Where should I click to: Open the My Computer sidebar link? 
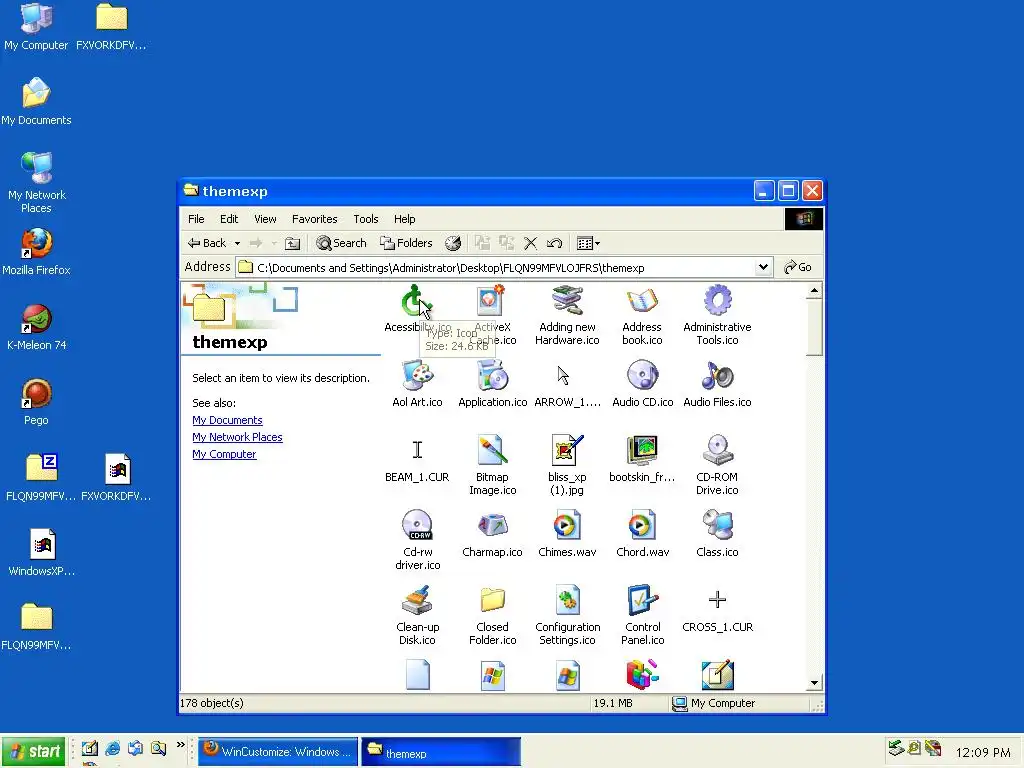(x=224, y=454)
